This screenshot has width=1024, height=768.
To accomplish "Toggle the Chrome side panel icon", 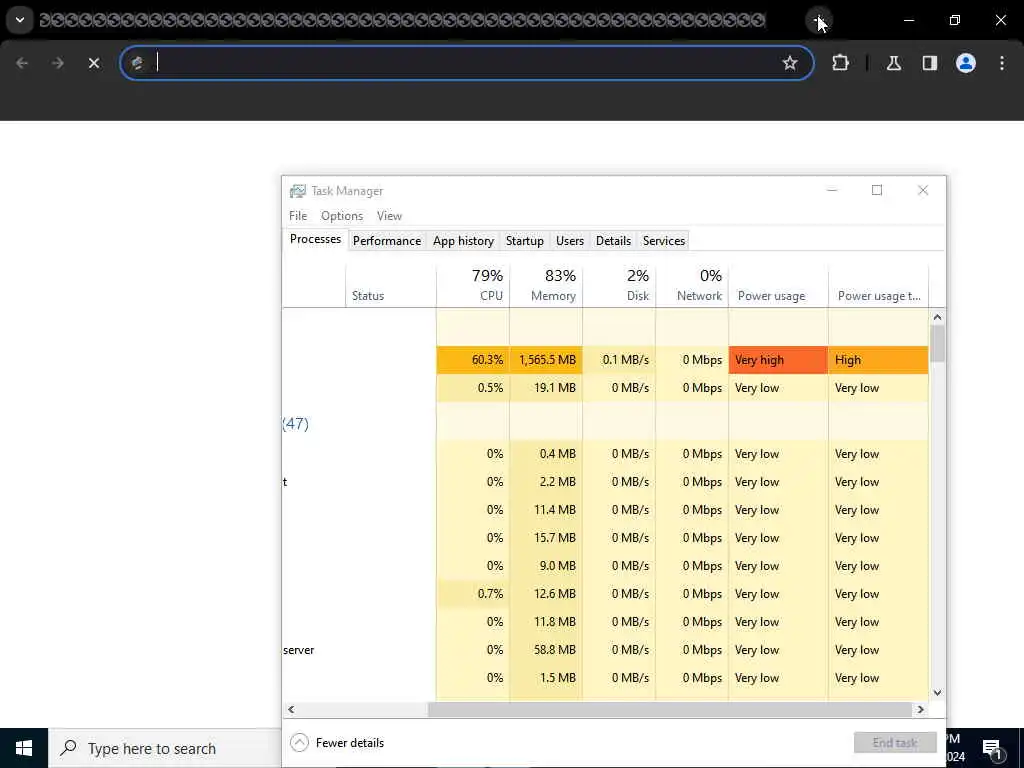I will coord(930,63).
